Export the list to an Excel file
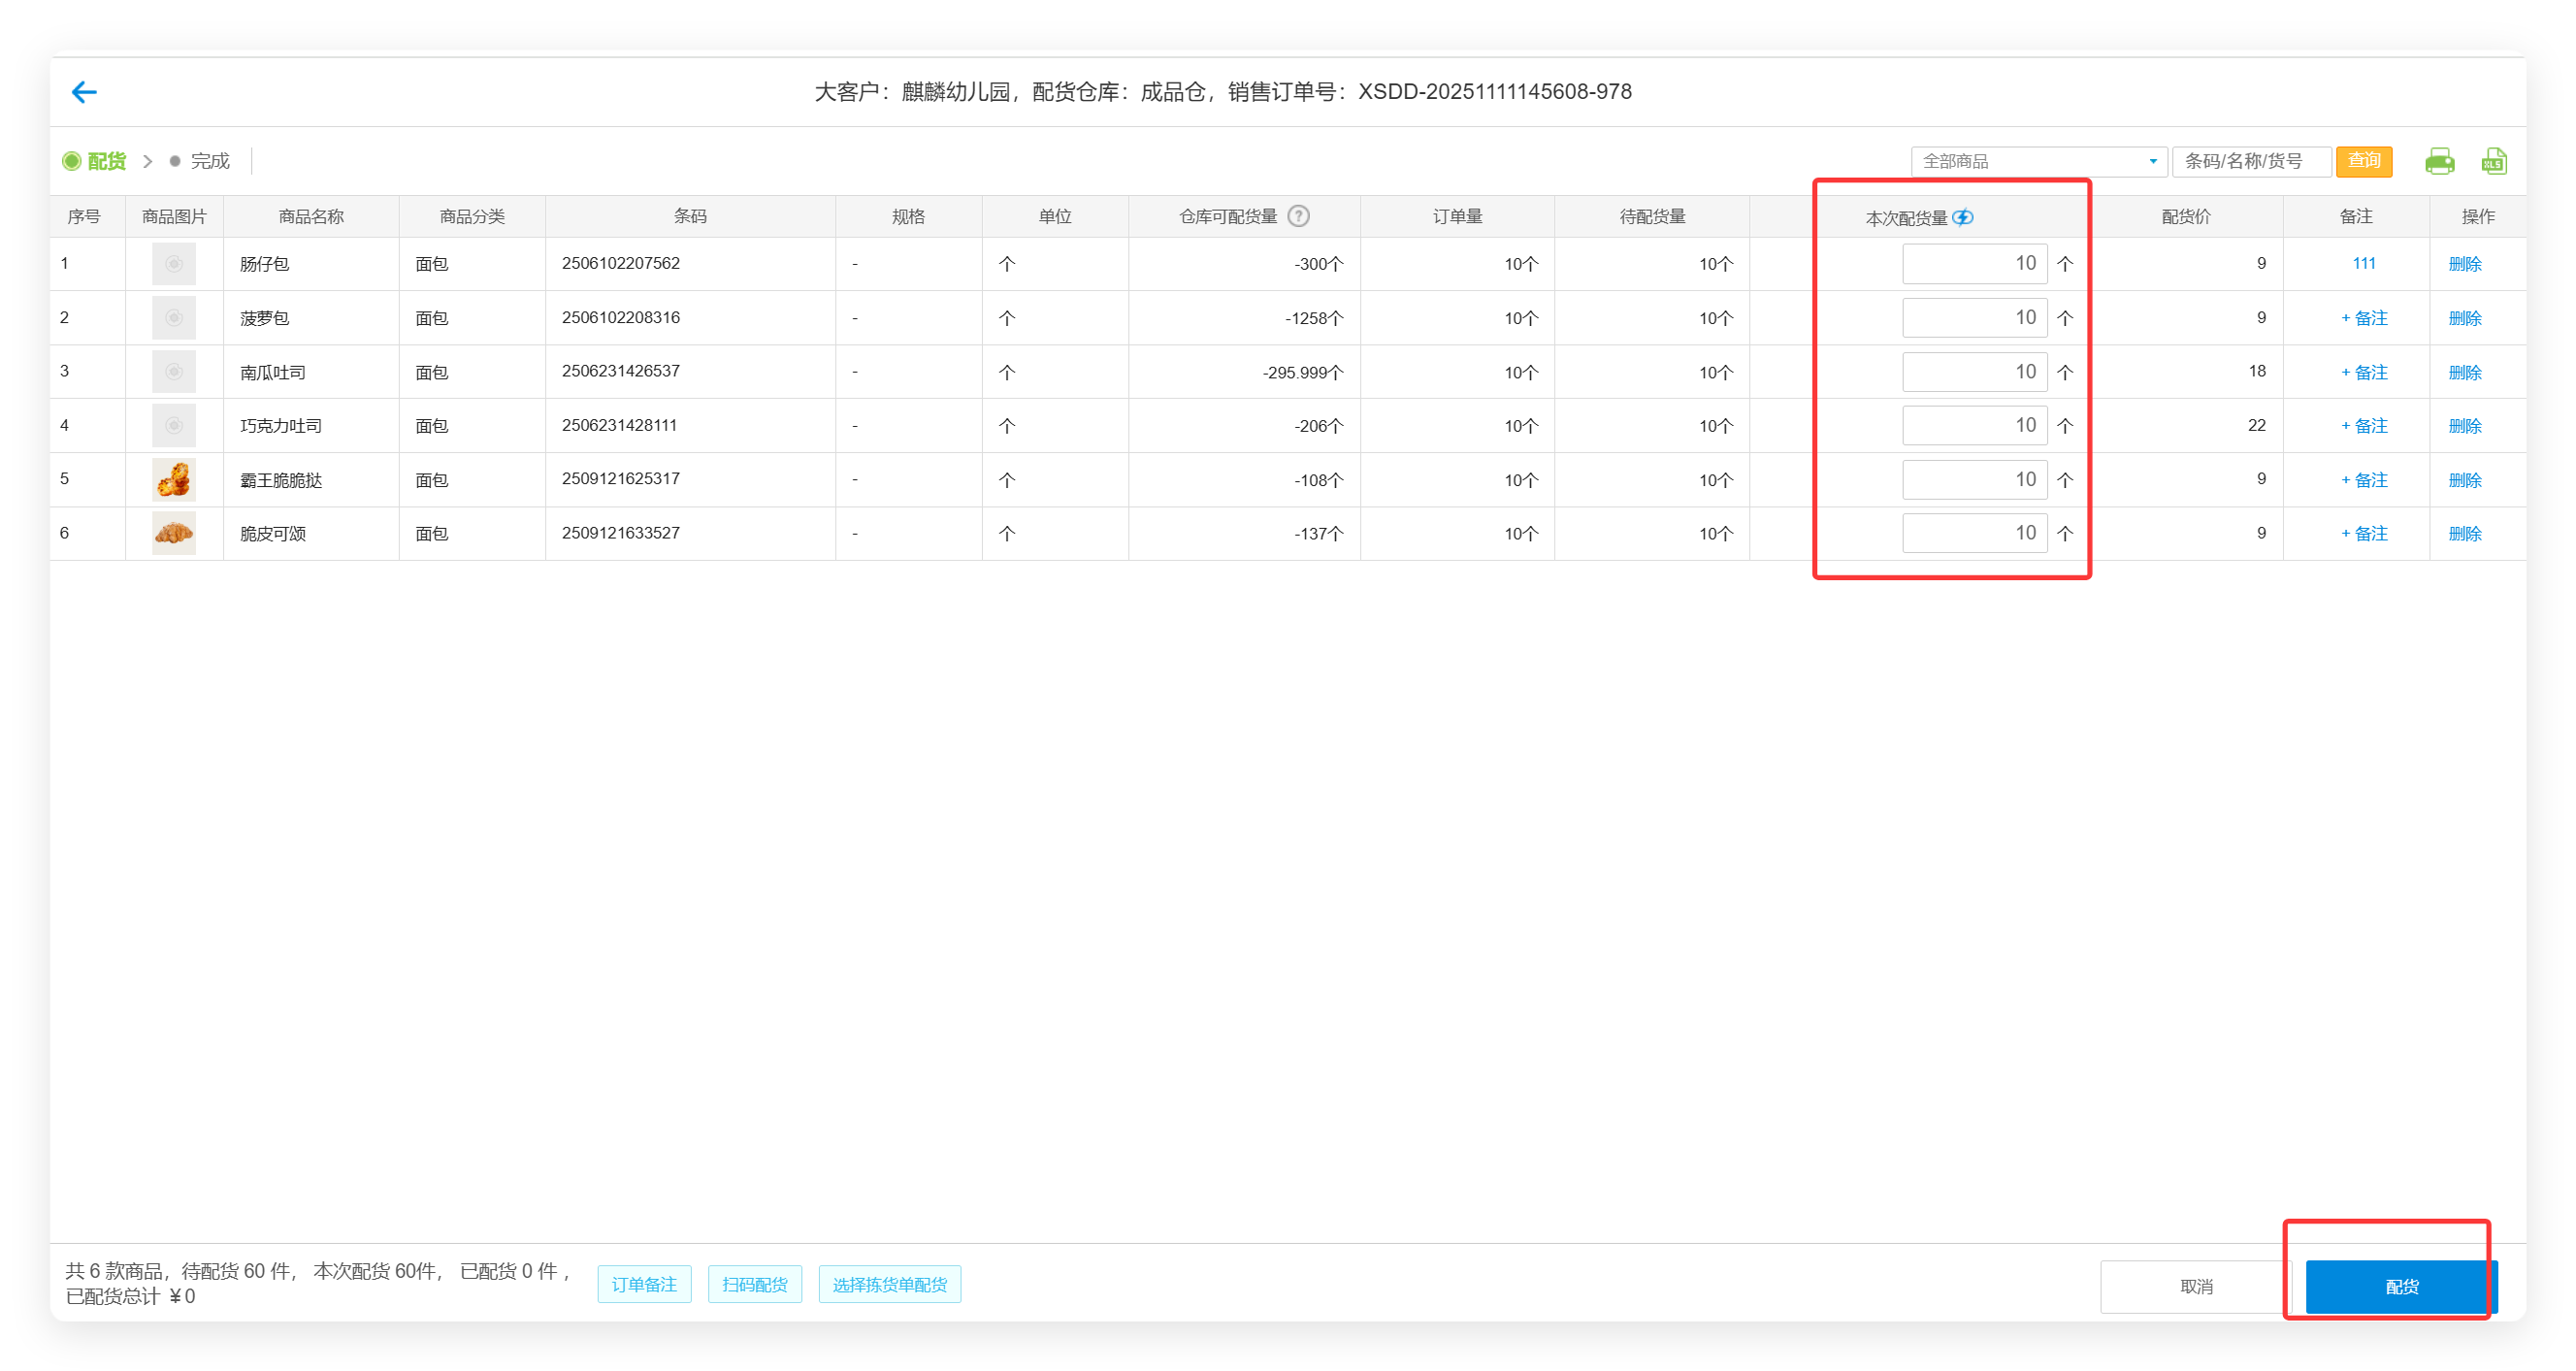 pos(2494,161)
